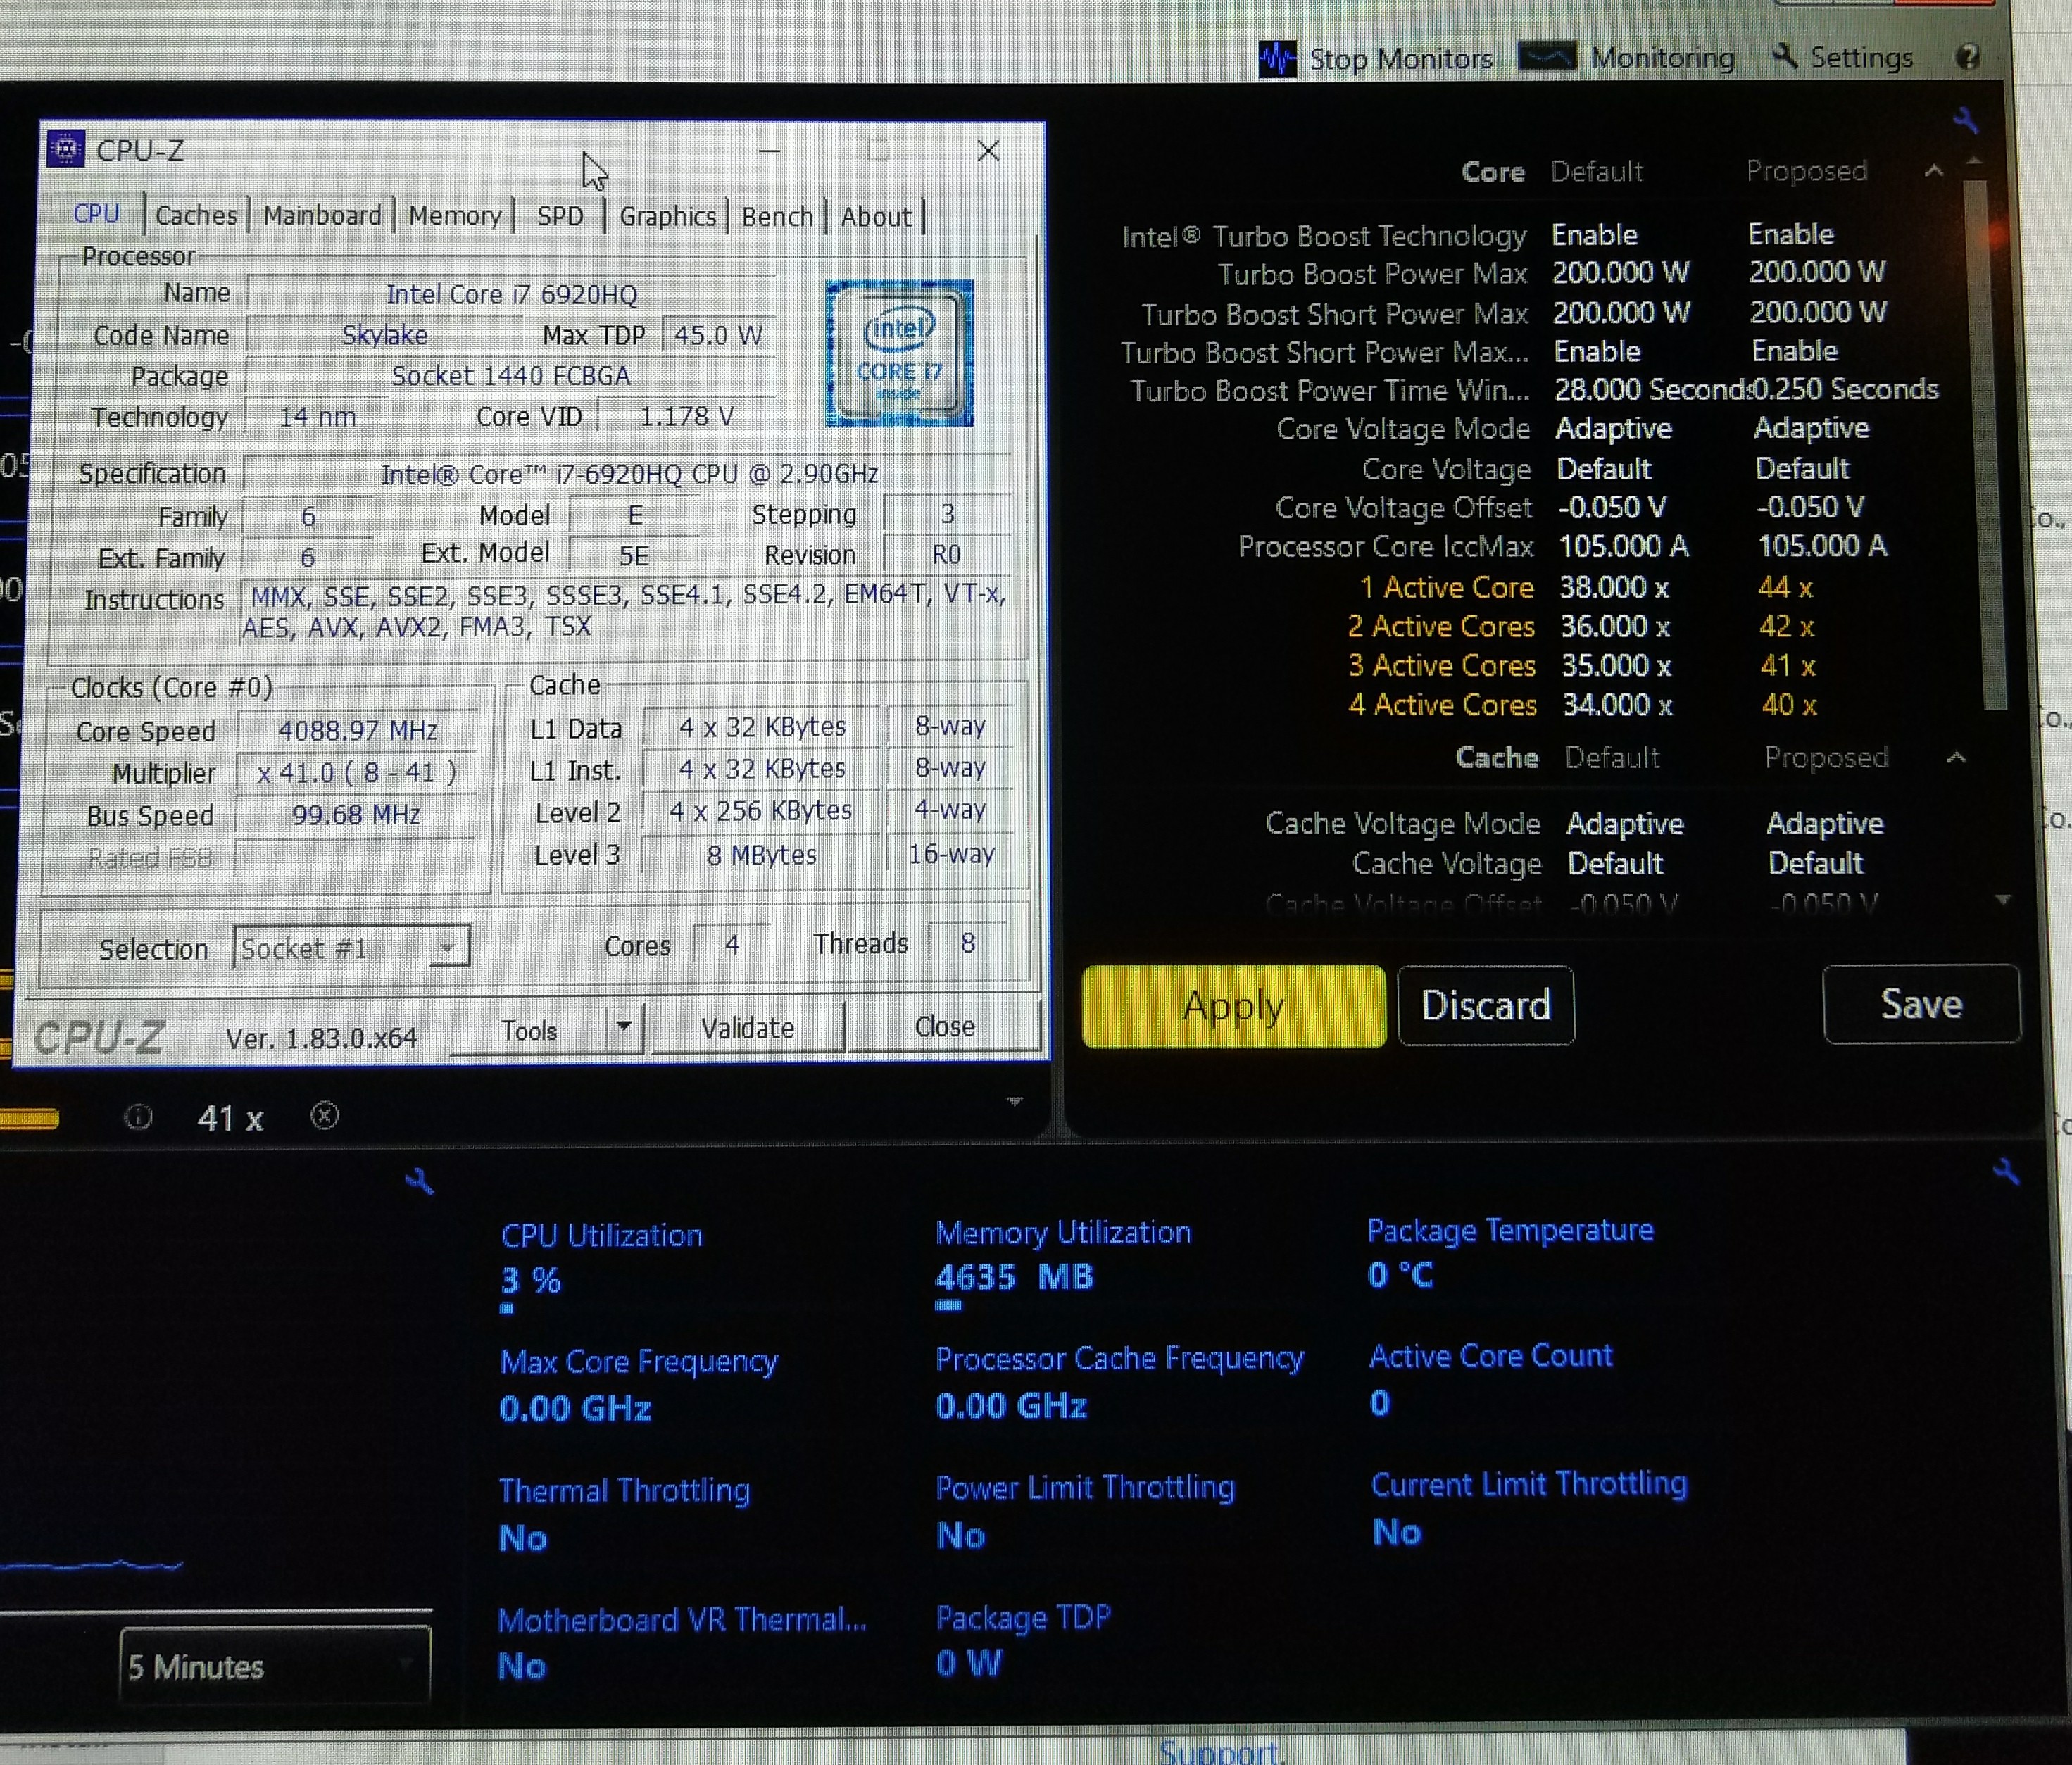The image size is (2072, 1765).
Task: Collapse the Core section chevron
Action: pos(1934,171)
